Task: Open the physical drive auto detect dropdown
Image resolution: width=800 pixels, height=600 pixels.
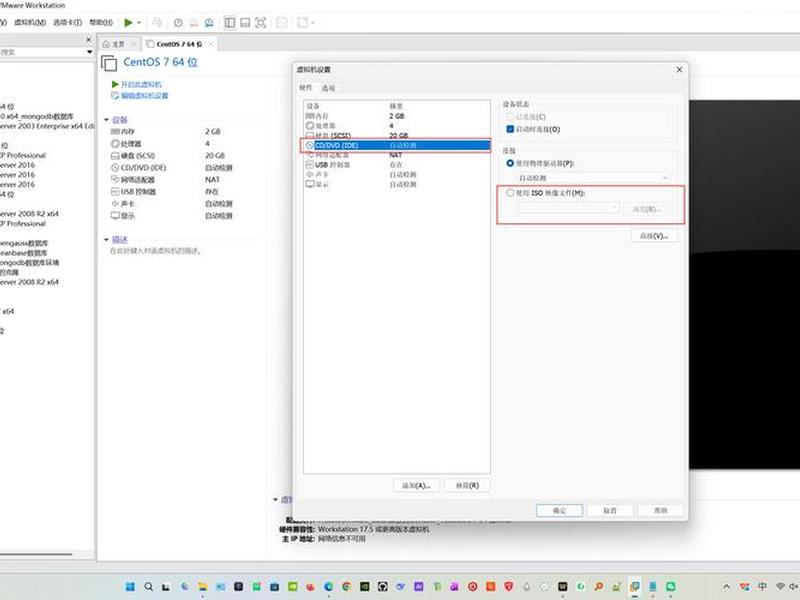Action: pos(594,178)
